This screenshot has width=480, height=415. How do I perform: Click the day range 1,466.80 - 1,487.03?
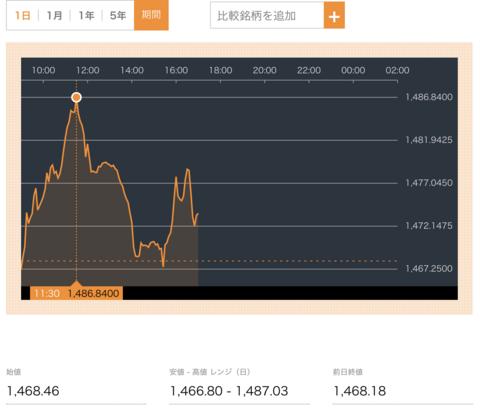click(x=229, y=391)
